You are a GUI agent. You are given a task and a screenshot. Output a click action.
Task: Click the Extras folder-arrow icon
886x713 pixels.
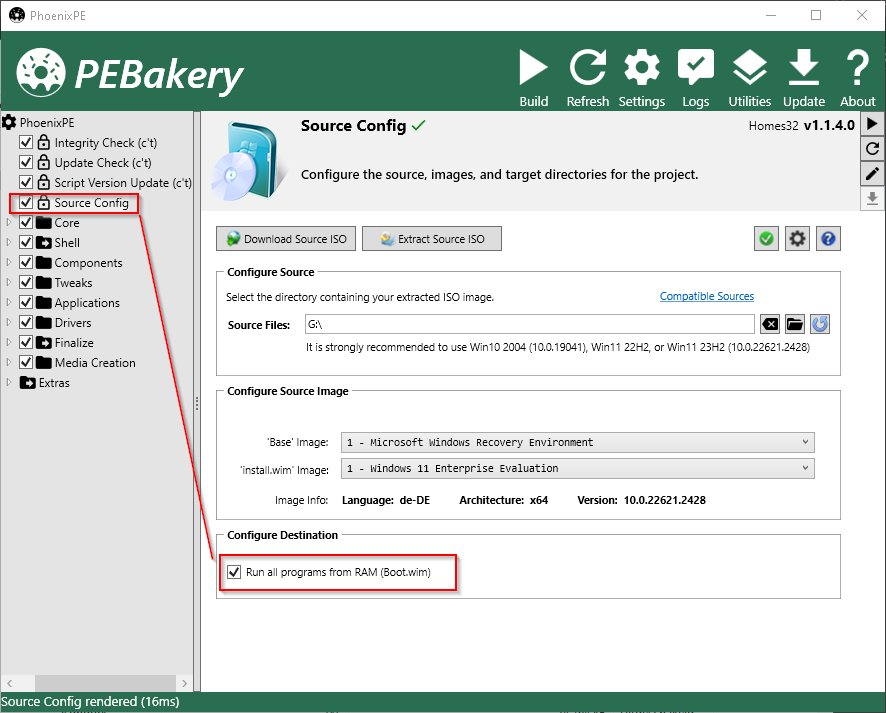pyautogui.click(x=28, y=382)
